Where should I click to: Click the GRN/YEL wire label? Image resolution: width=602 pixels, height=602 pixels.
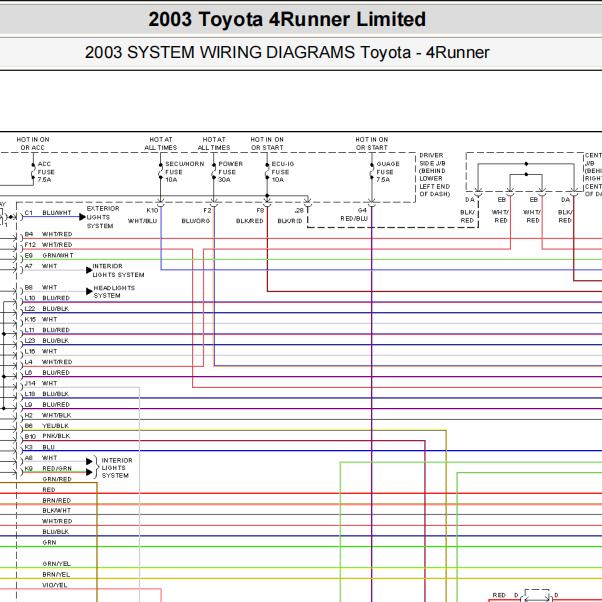coord(56,564)
